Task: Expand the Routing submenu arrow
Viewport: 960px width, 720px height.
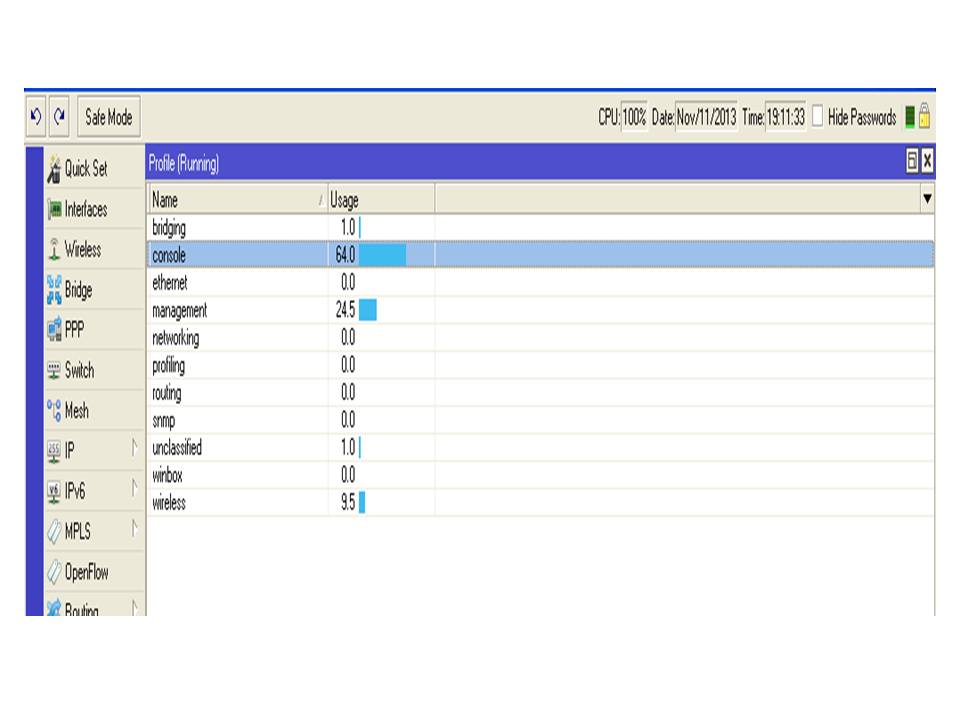Action: 135,607
